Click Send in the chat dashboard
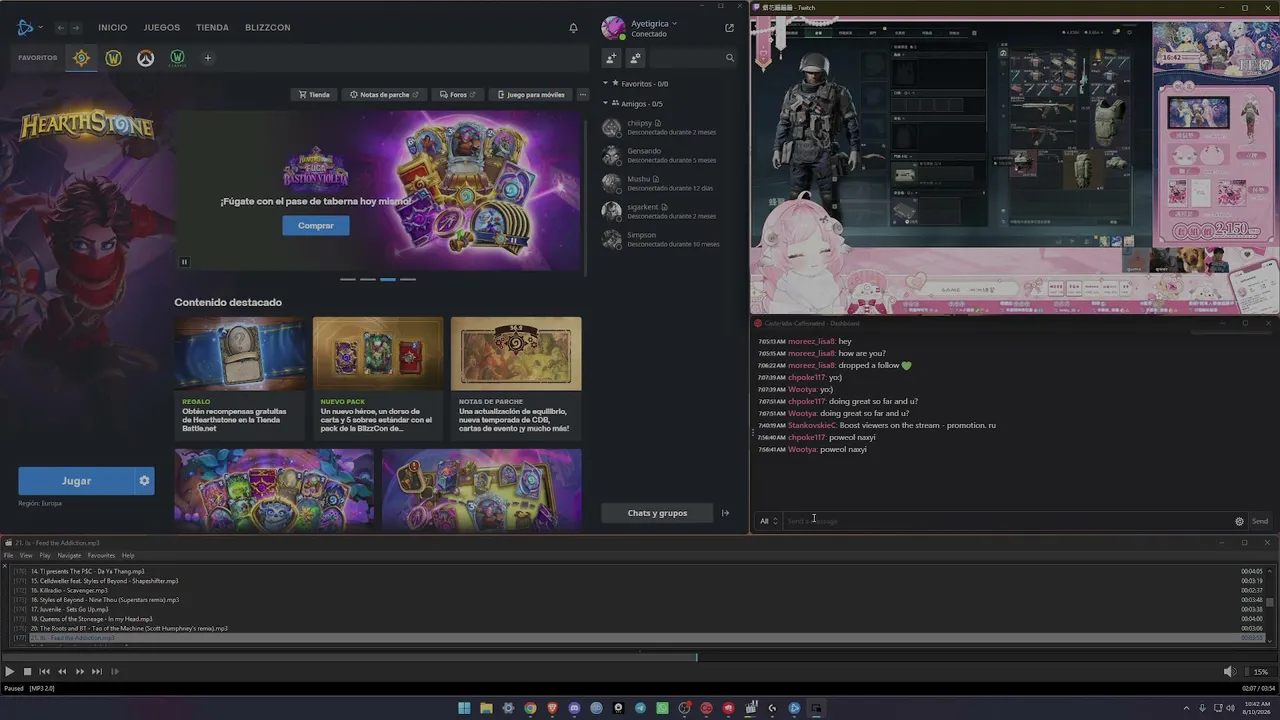 tap(1260, 521)
